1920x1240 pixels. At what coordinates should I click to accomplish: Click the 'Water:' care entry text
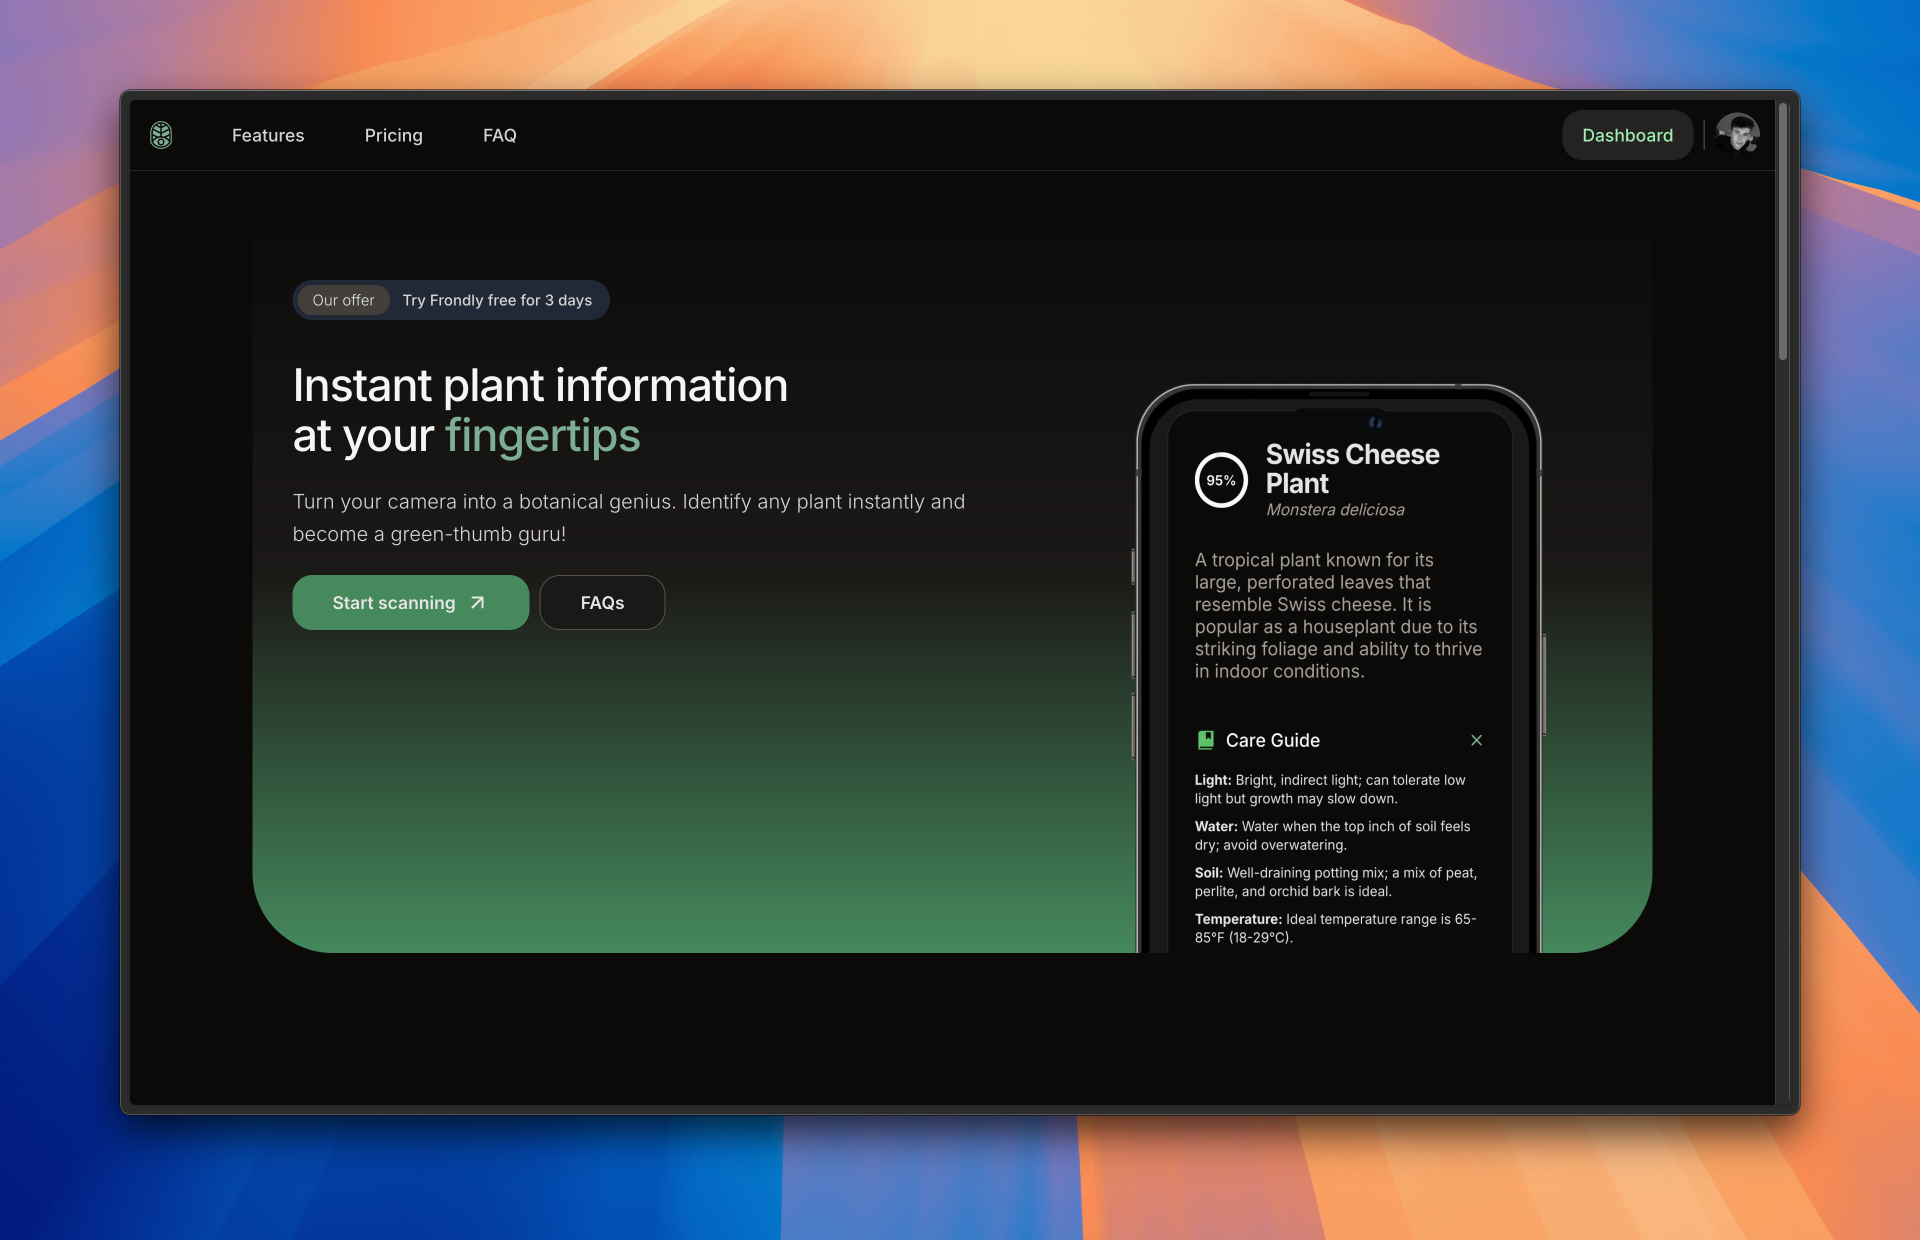tap(1332, 835)
